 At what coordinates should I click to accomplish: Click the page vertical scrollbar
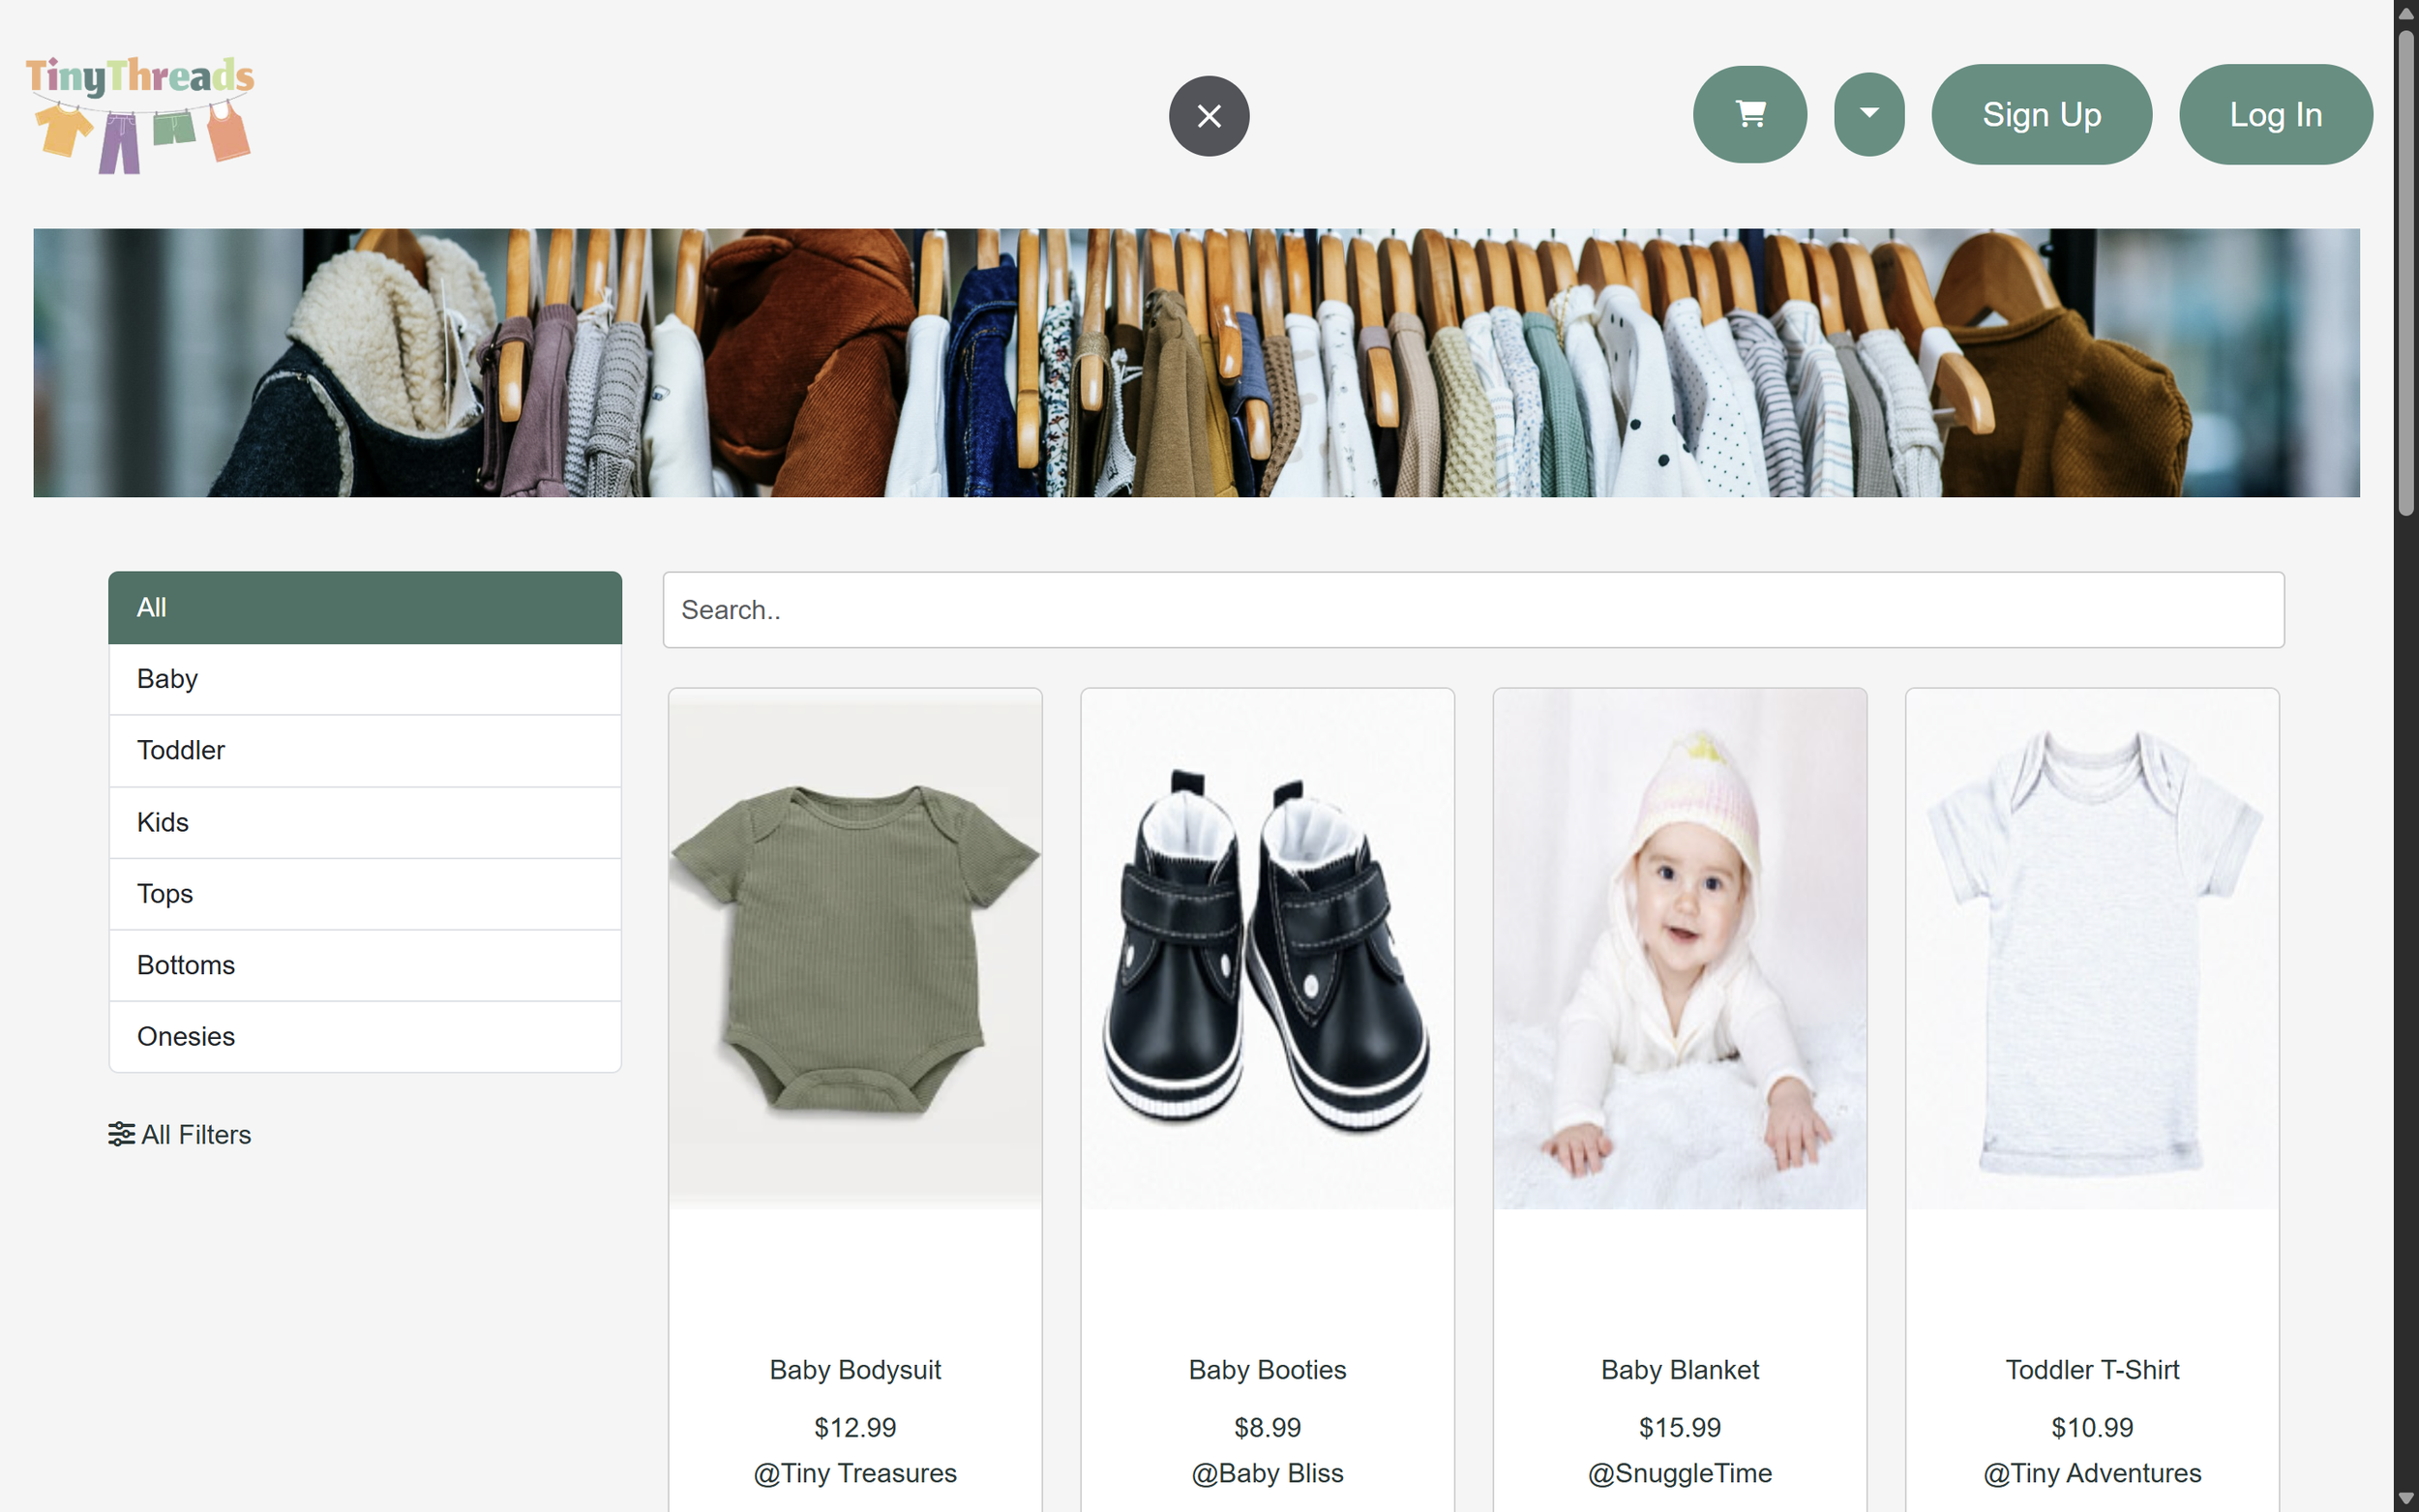[x=2406, y=270]
